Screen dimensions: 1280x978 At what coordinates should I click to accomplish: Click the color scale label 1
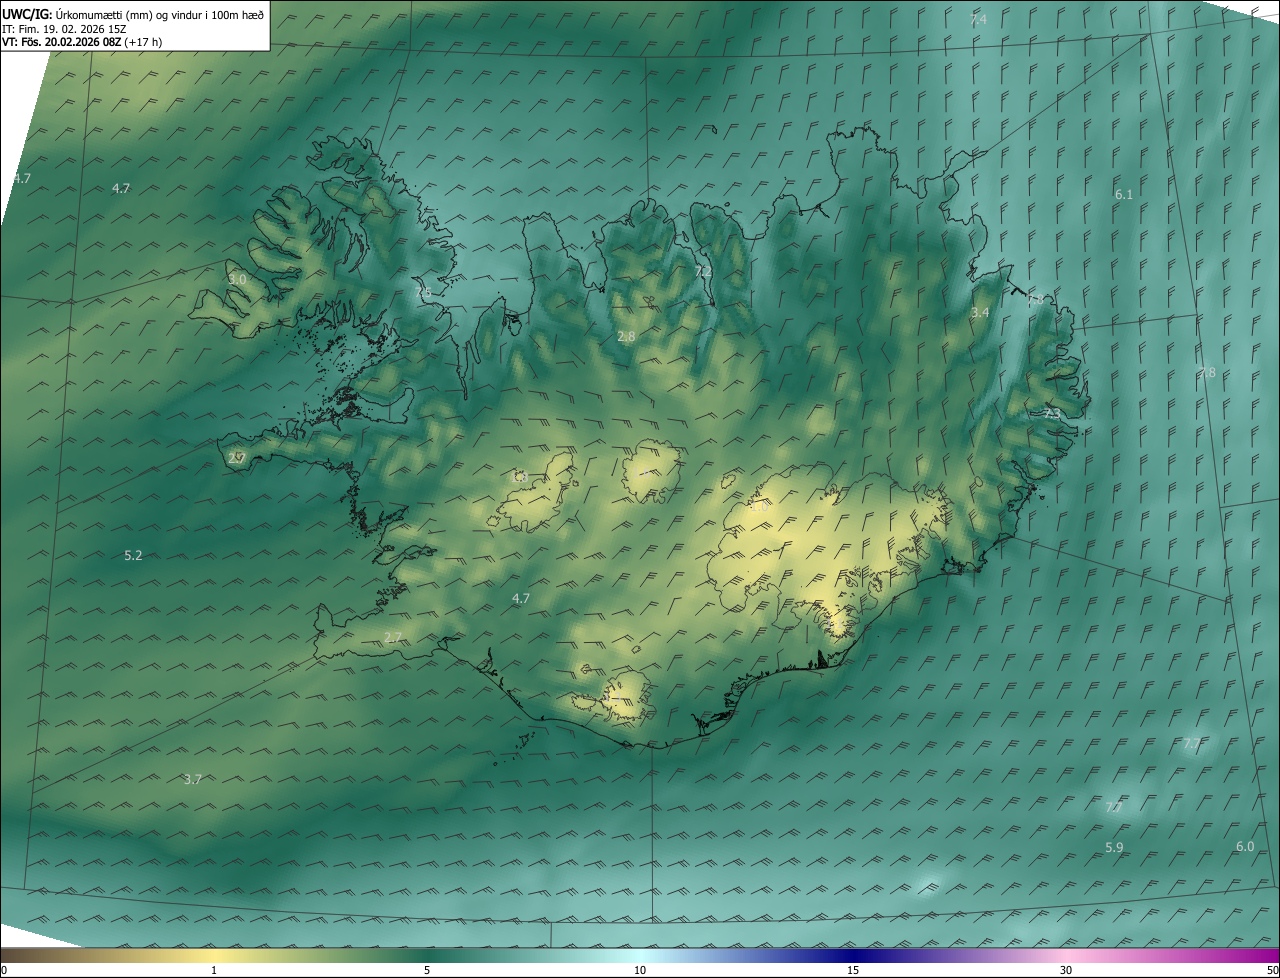[214, 970]
